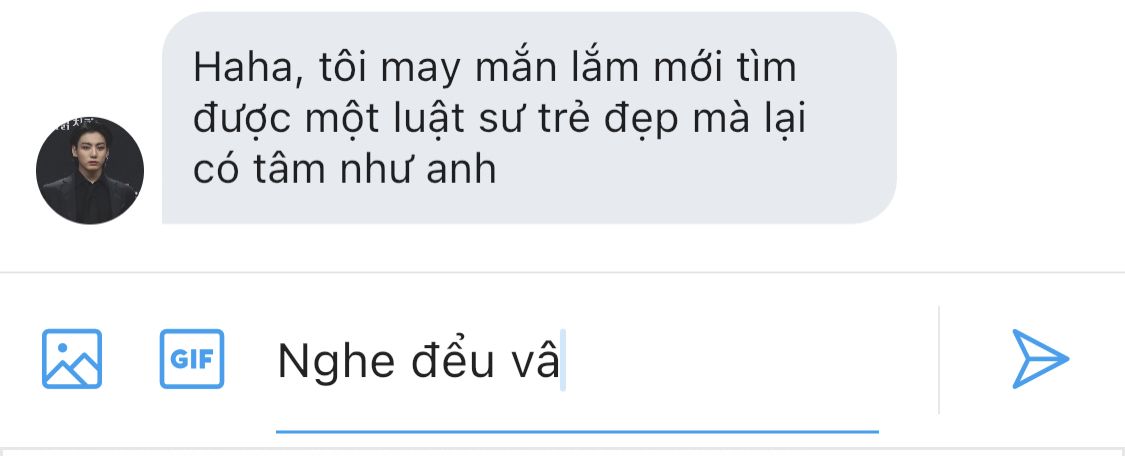The image size is (1125, 456).
Task: Open the sender's profile avatar
Action: (x=90, y=171)
